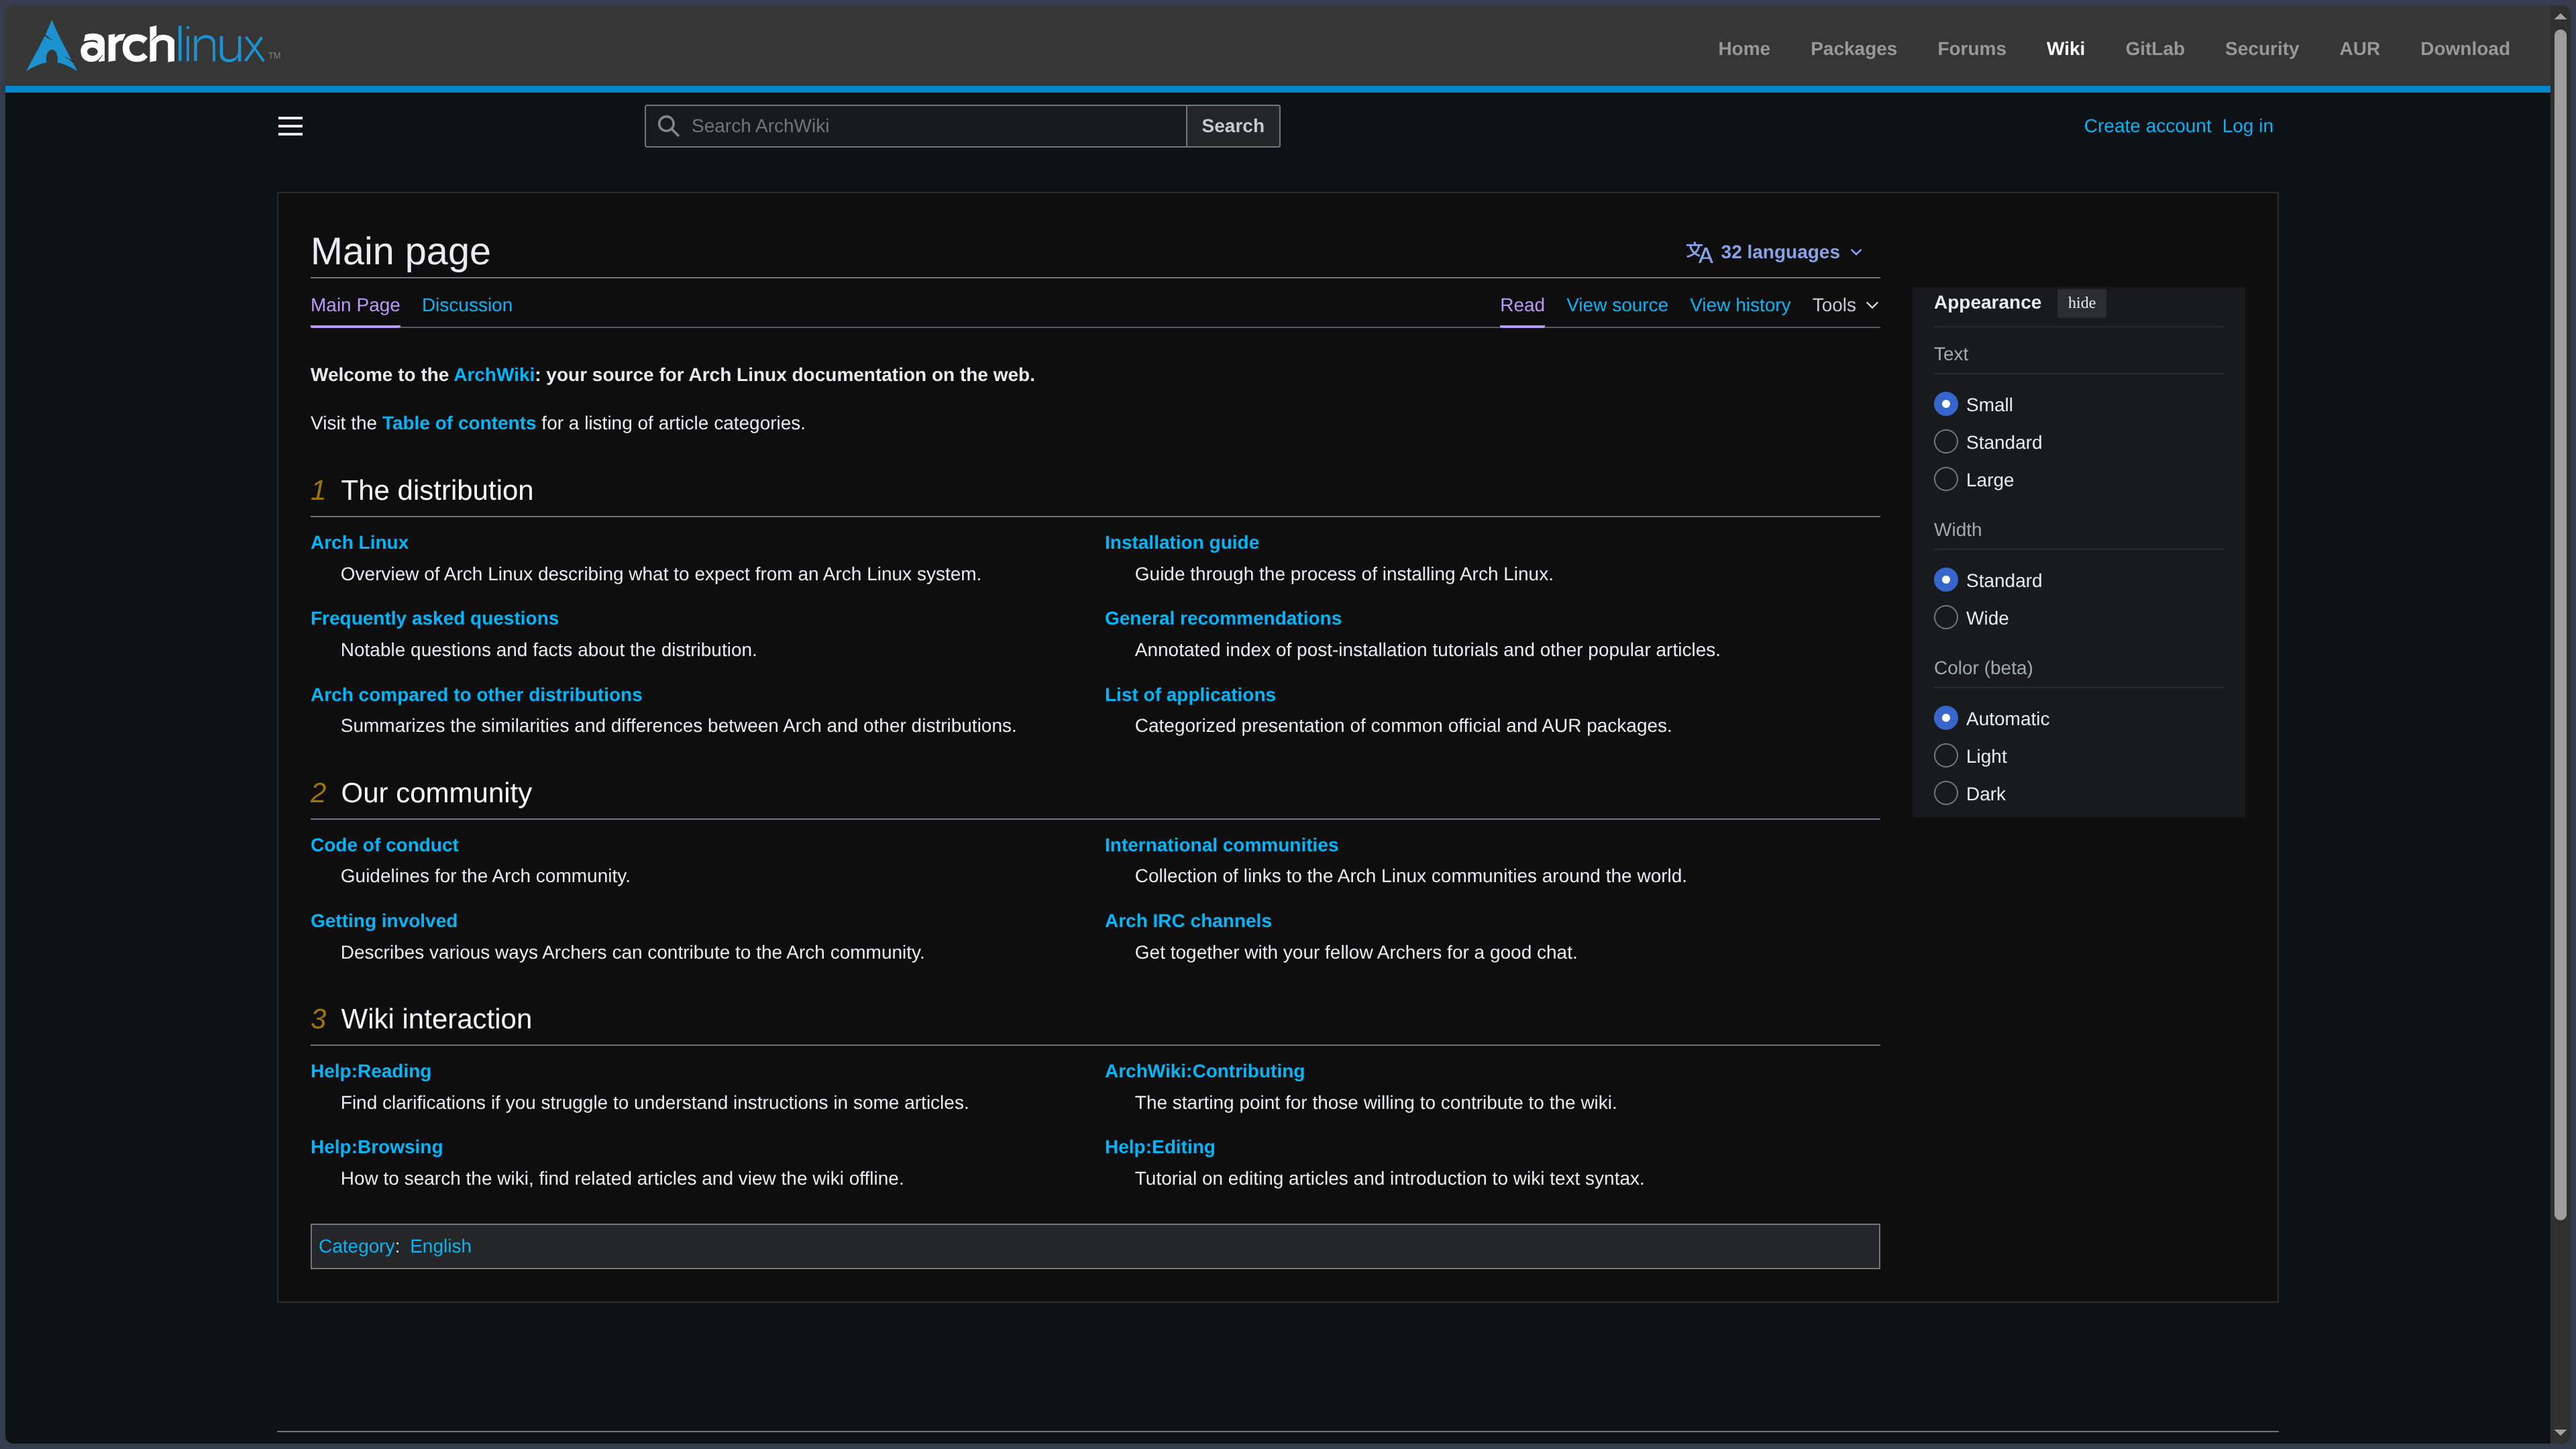Click 'Our community' section heading
The image size is (2576, 1449).
(x=436, y=793)
